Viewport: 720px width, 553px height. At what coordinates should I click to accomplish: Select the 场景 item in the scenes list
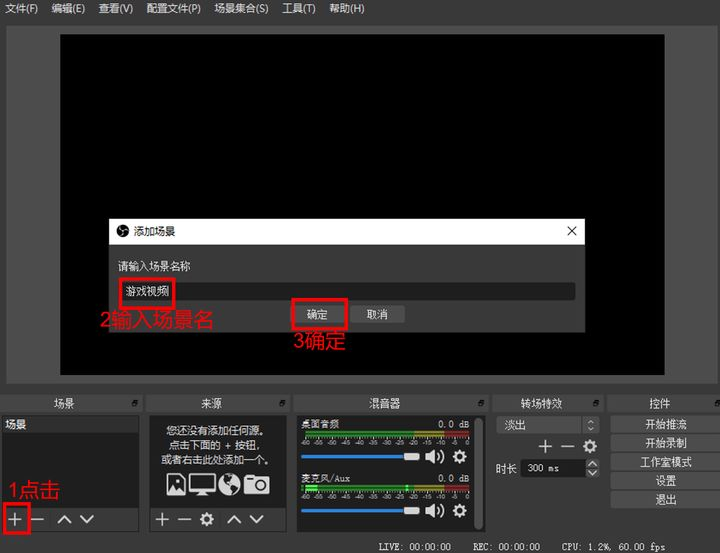click(x=70, y=424)
